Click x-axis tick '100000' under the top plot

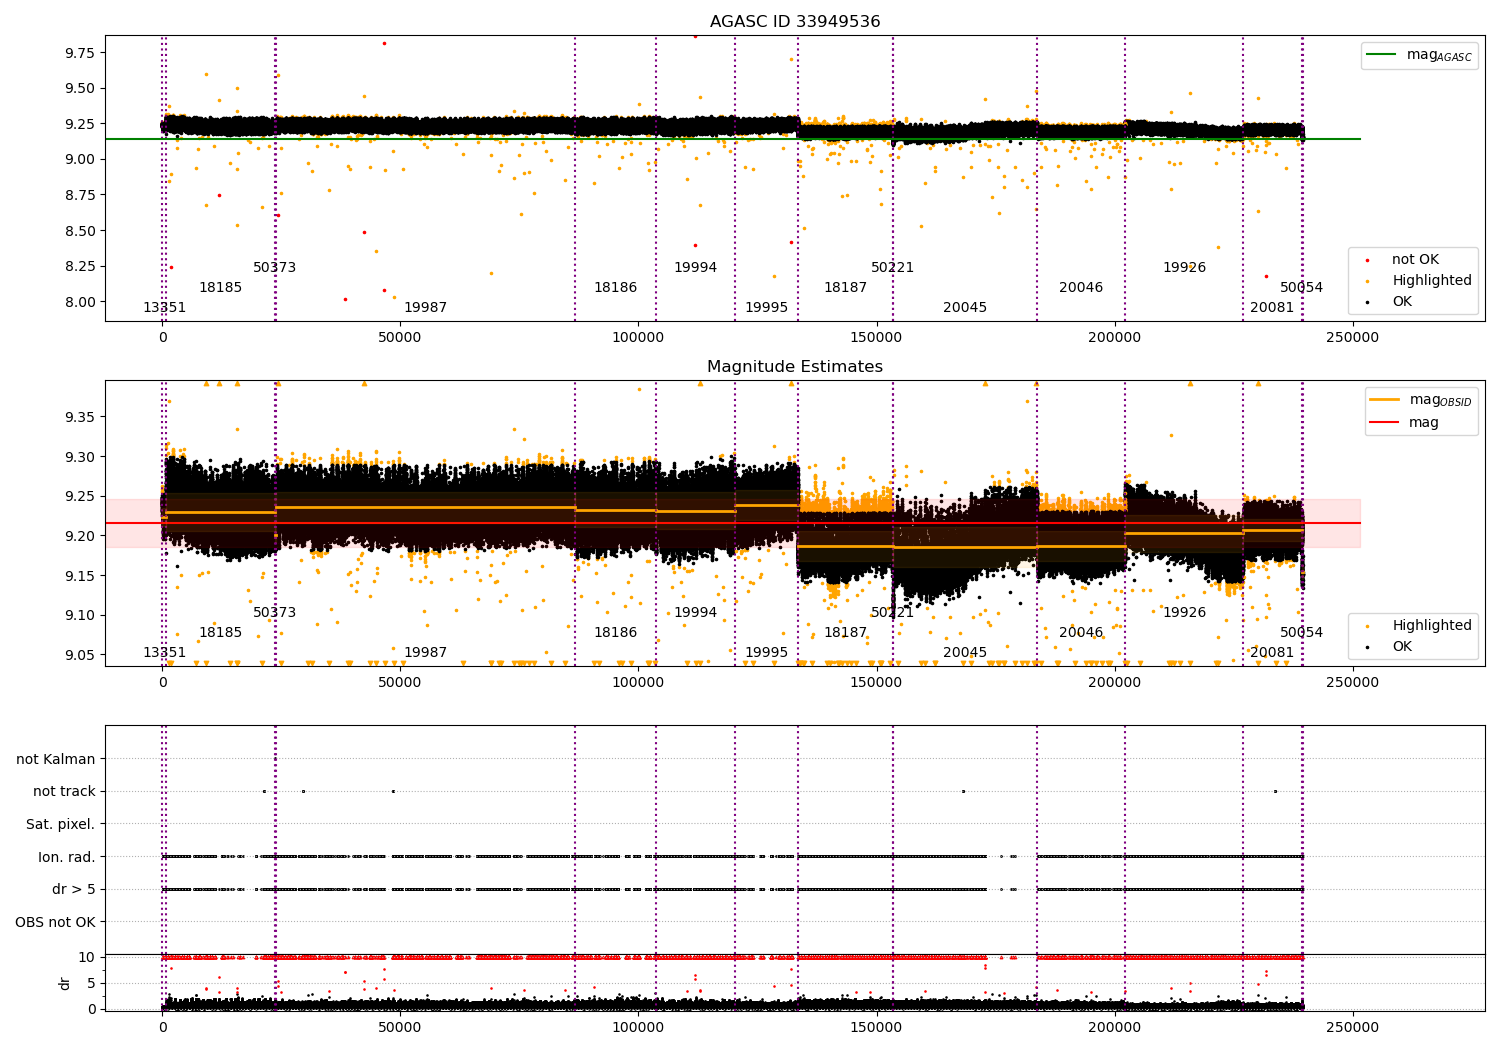tap(638, 338)
